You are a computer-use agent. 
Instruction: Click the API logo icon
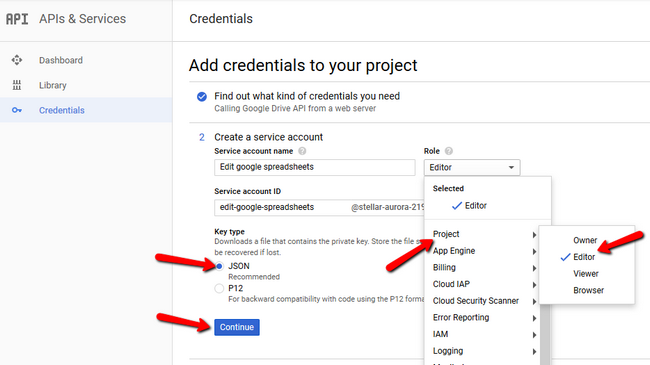tap(17, 19)
